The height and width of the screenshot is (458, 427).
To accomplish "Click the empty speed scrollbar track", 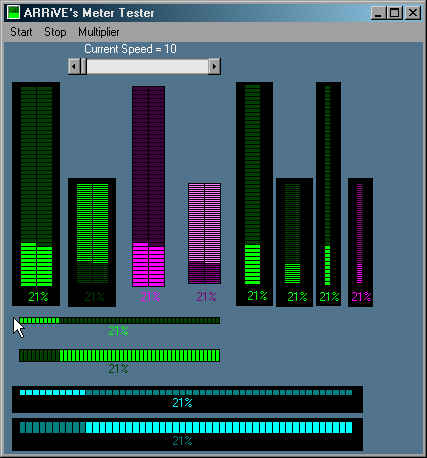I will click(x=147, y=67).
